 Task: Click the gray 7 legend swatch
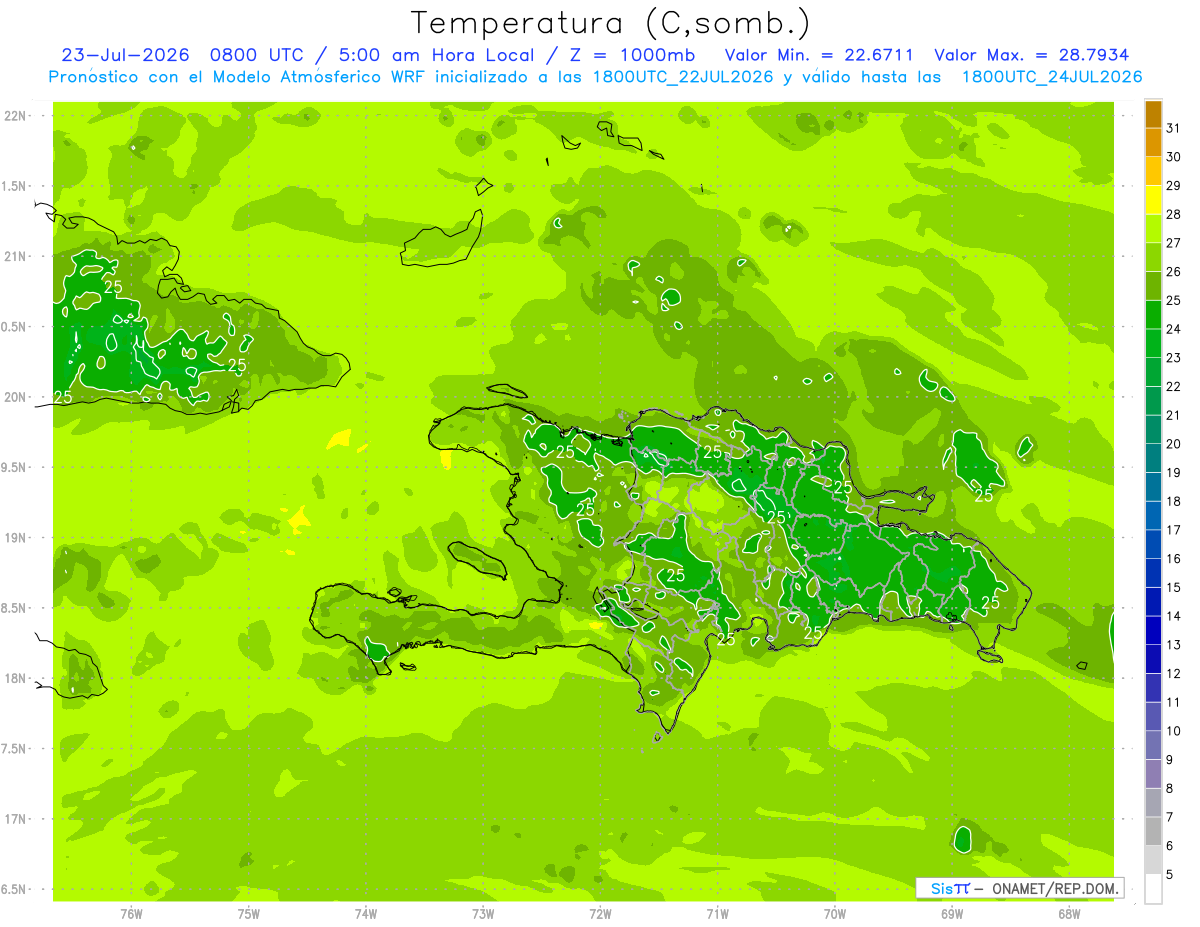(x=1153, y=803)
